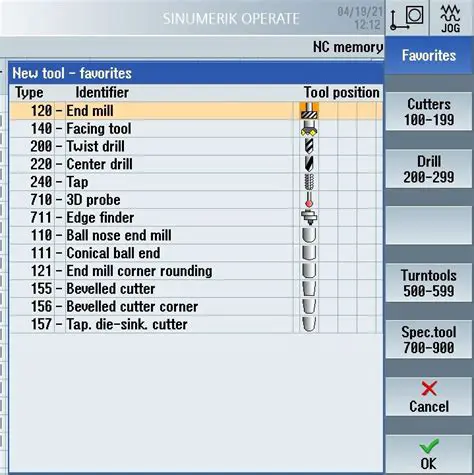Click the Ball nose end mill icon
Viewport: 474px width, 475px height.
click(309, 235)
